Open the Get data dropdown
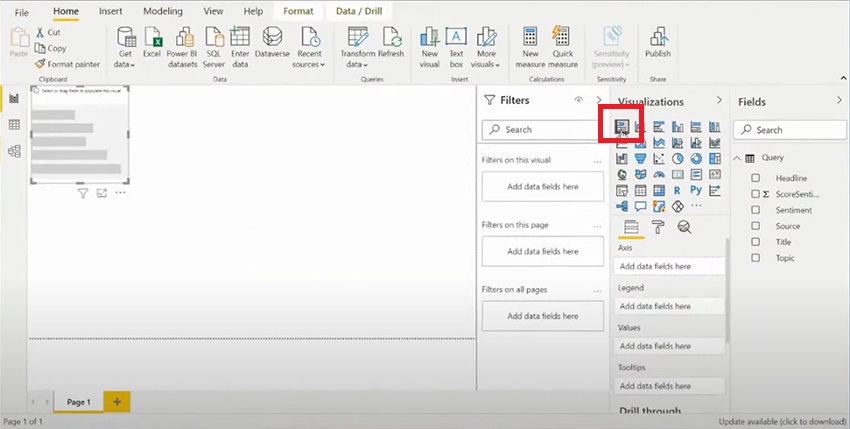The width and height of the screenshot is (850, 429). [x=125, y=48]
